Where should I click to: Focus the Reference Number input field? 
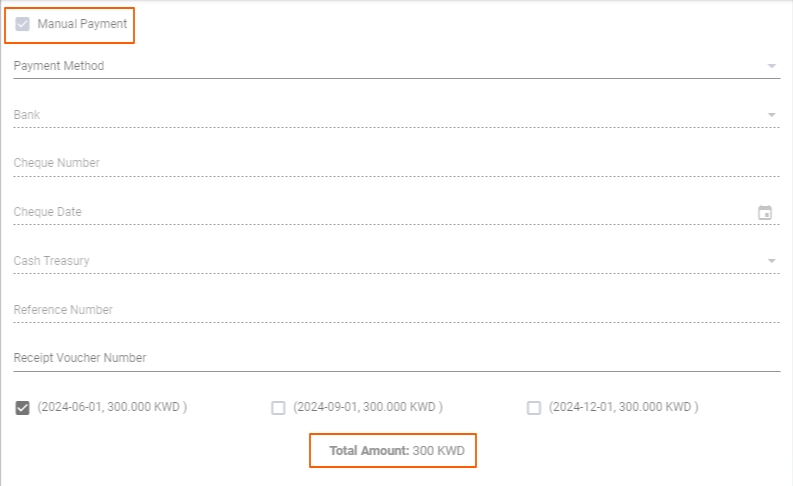(x=380, y=310)
